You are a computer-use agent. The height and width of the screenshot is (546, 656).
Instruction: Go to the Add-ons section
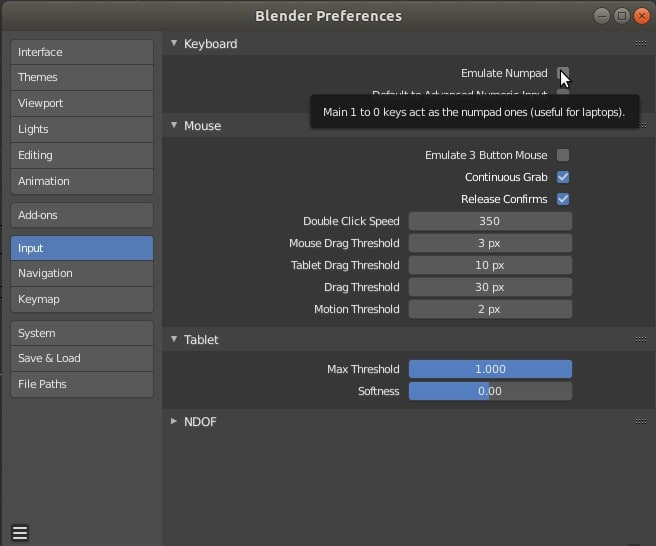click(82, 215)
